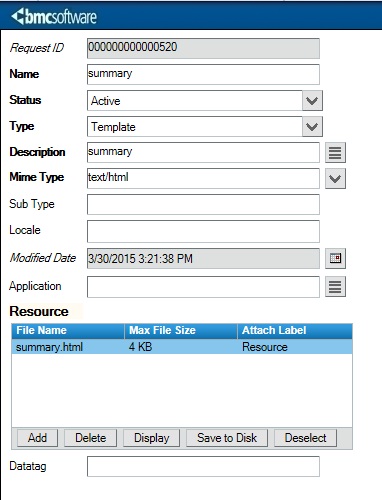382x500 pixels.
Task: Focus the Datatag input field
Action: pyautogui.click(x=203, y=466)
